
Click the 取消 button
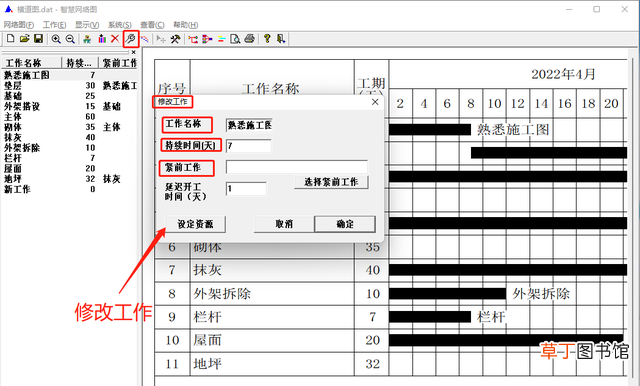click(284, 224)
